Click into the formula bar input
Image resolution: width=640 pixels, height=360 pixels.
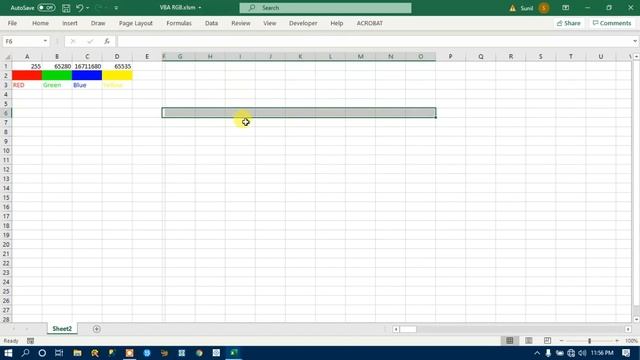[x=373, y=41]
